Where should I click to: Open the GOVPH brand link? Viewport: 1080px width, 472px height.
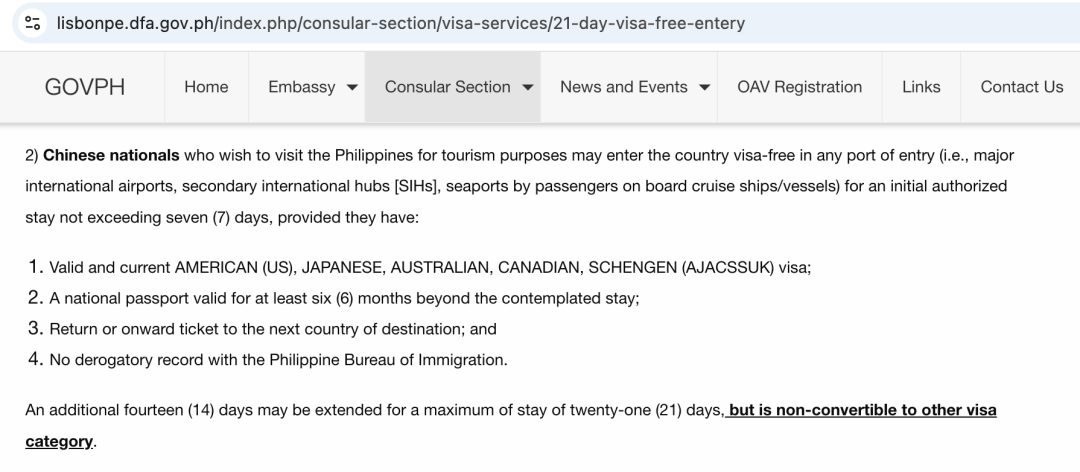click(85, 87)
